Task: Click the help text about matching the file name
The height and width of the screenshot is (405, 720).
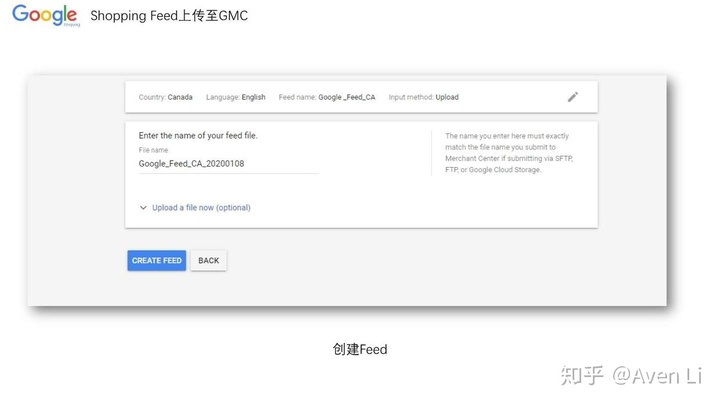Action: tap(509, 153)
